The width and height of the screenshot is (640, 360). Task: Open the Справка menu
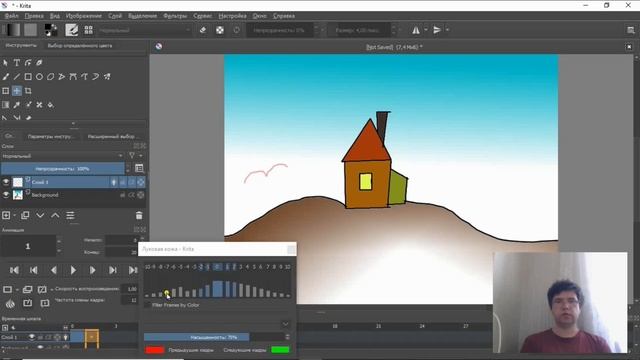pyautogui.click(x=284, y=16)
